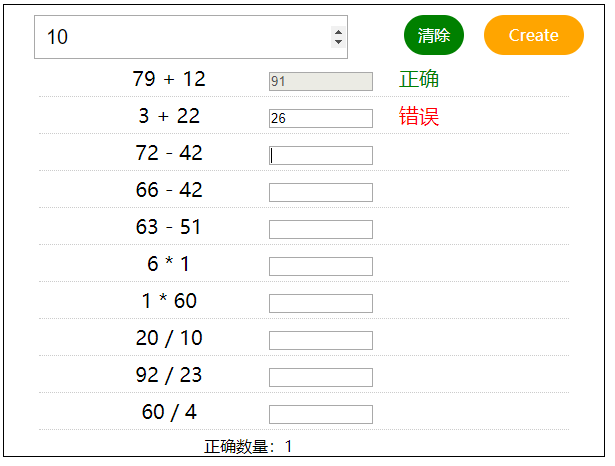This screenshot has height=466, width=615.
Task: Click the 79 + 12 question text
Action: tap(169, 79)
